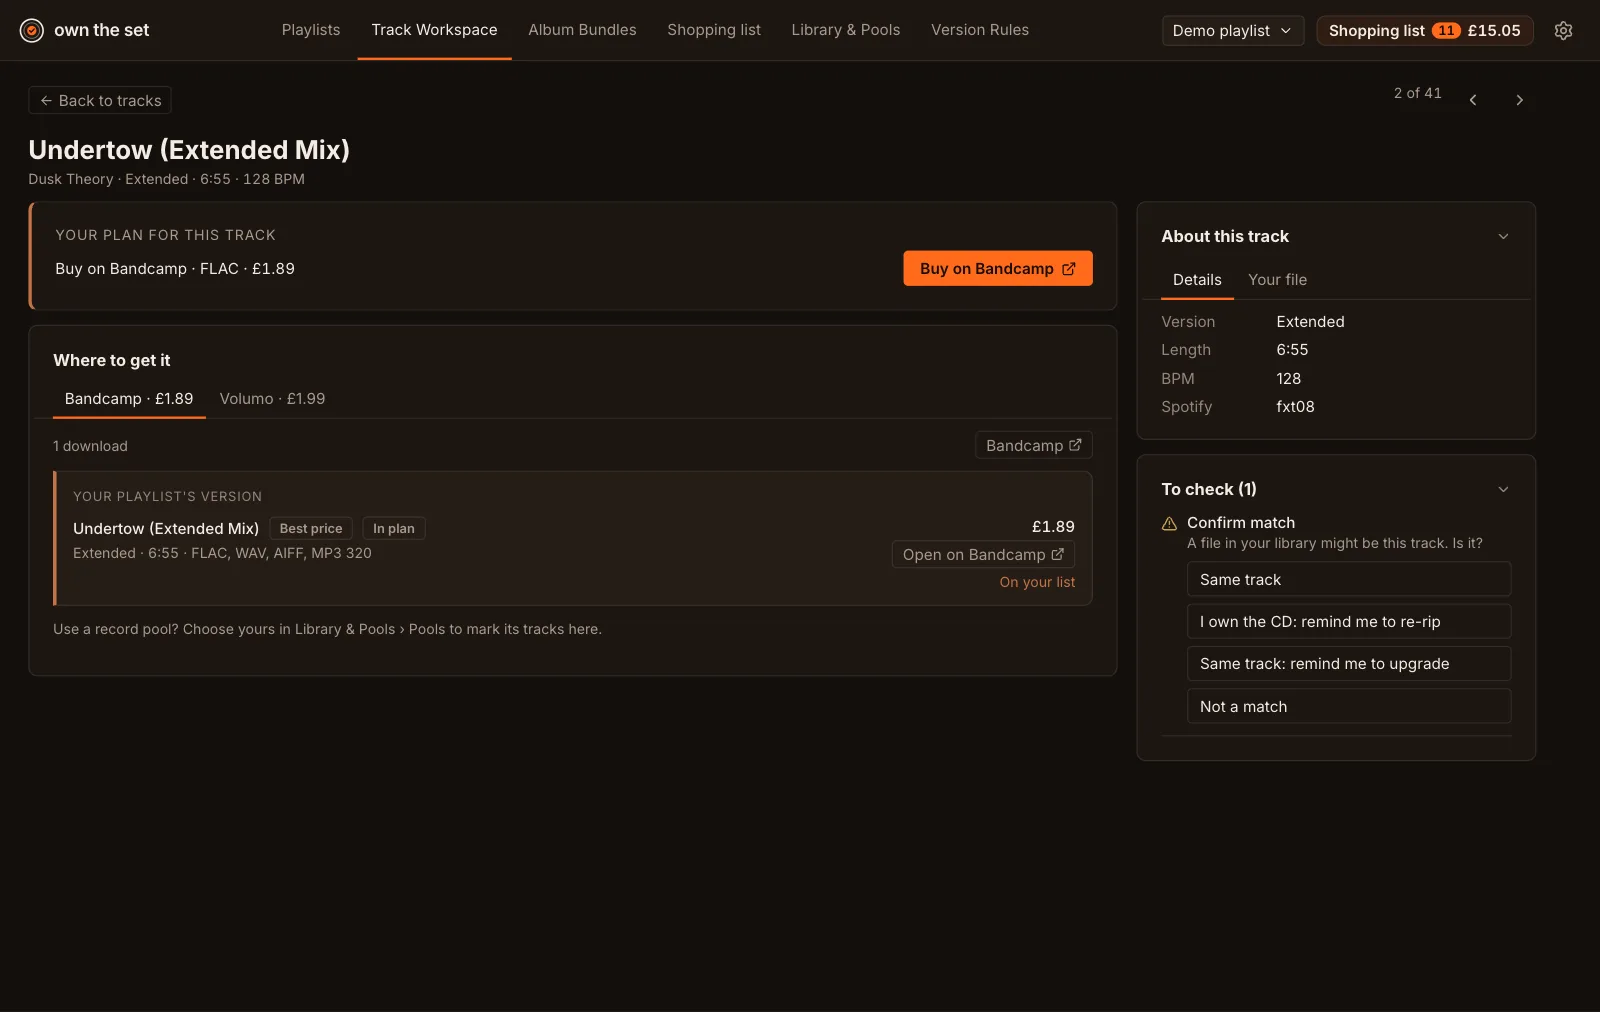Open the Shopping list £15.05 button
Image resolution: width=1600 pixels, height=1012 pixels.
[1424, 30]
